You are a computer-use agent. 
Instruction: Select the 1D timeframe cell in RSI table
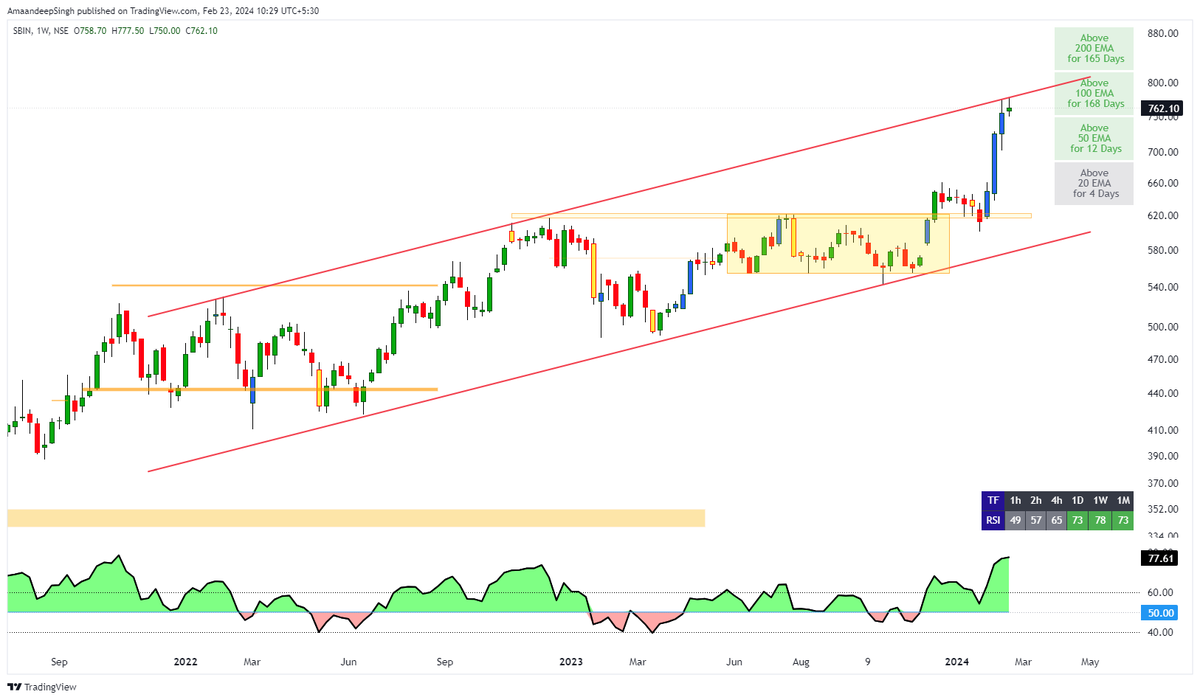point(1078,500)
